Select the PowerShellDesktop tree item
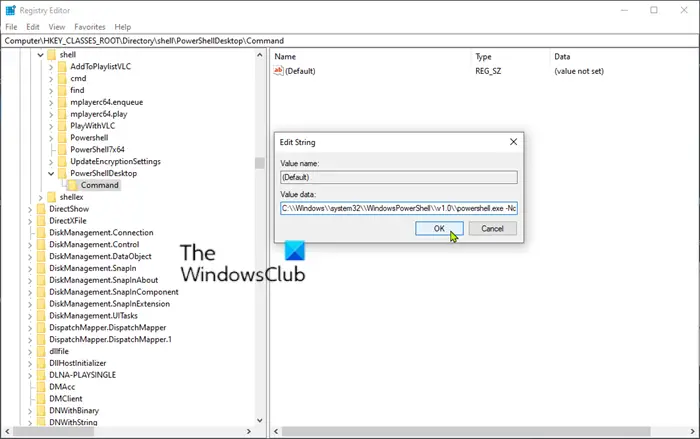Image resolution: width=700 pixels, height=439 pixels. point(104,173)
